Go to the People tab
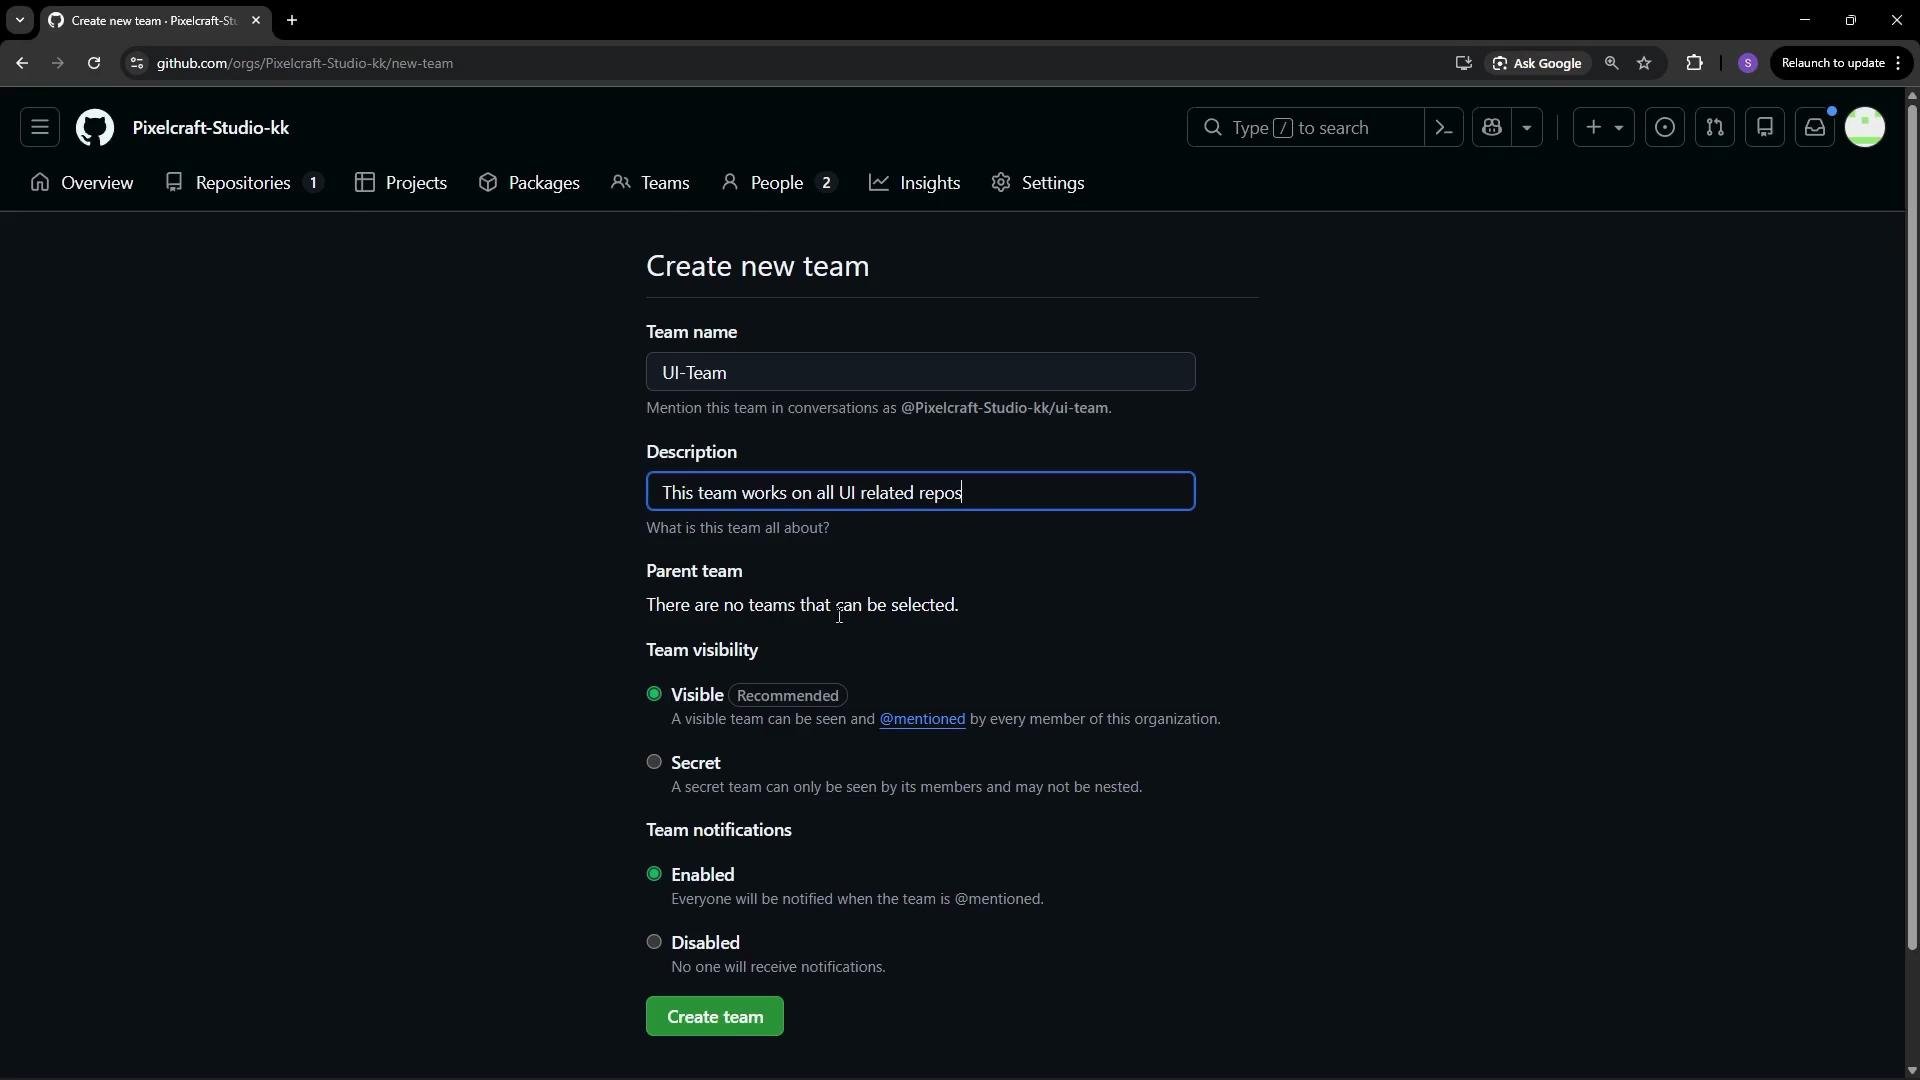Screen dimensions: 1920x1080 (x=778, y=183)
